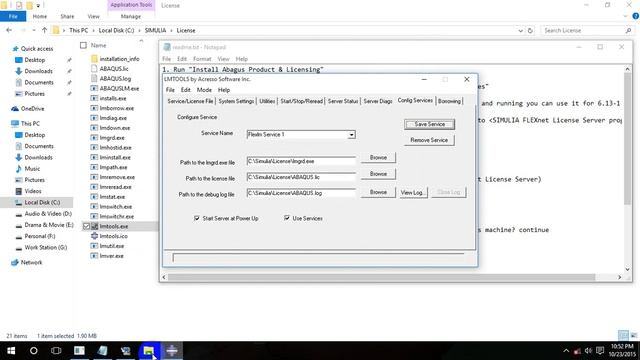The image size is (640, 360).
Task: Switch to the Start/Stop/Reread tab
Action: click(x=302, y=101)
